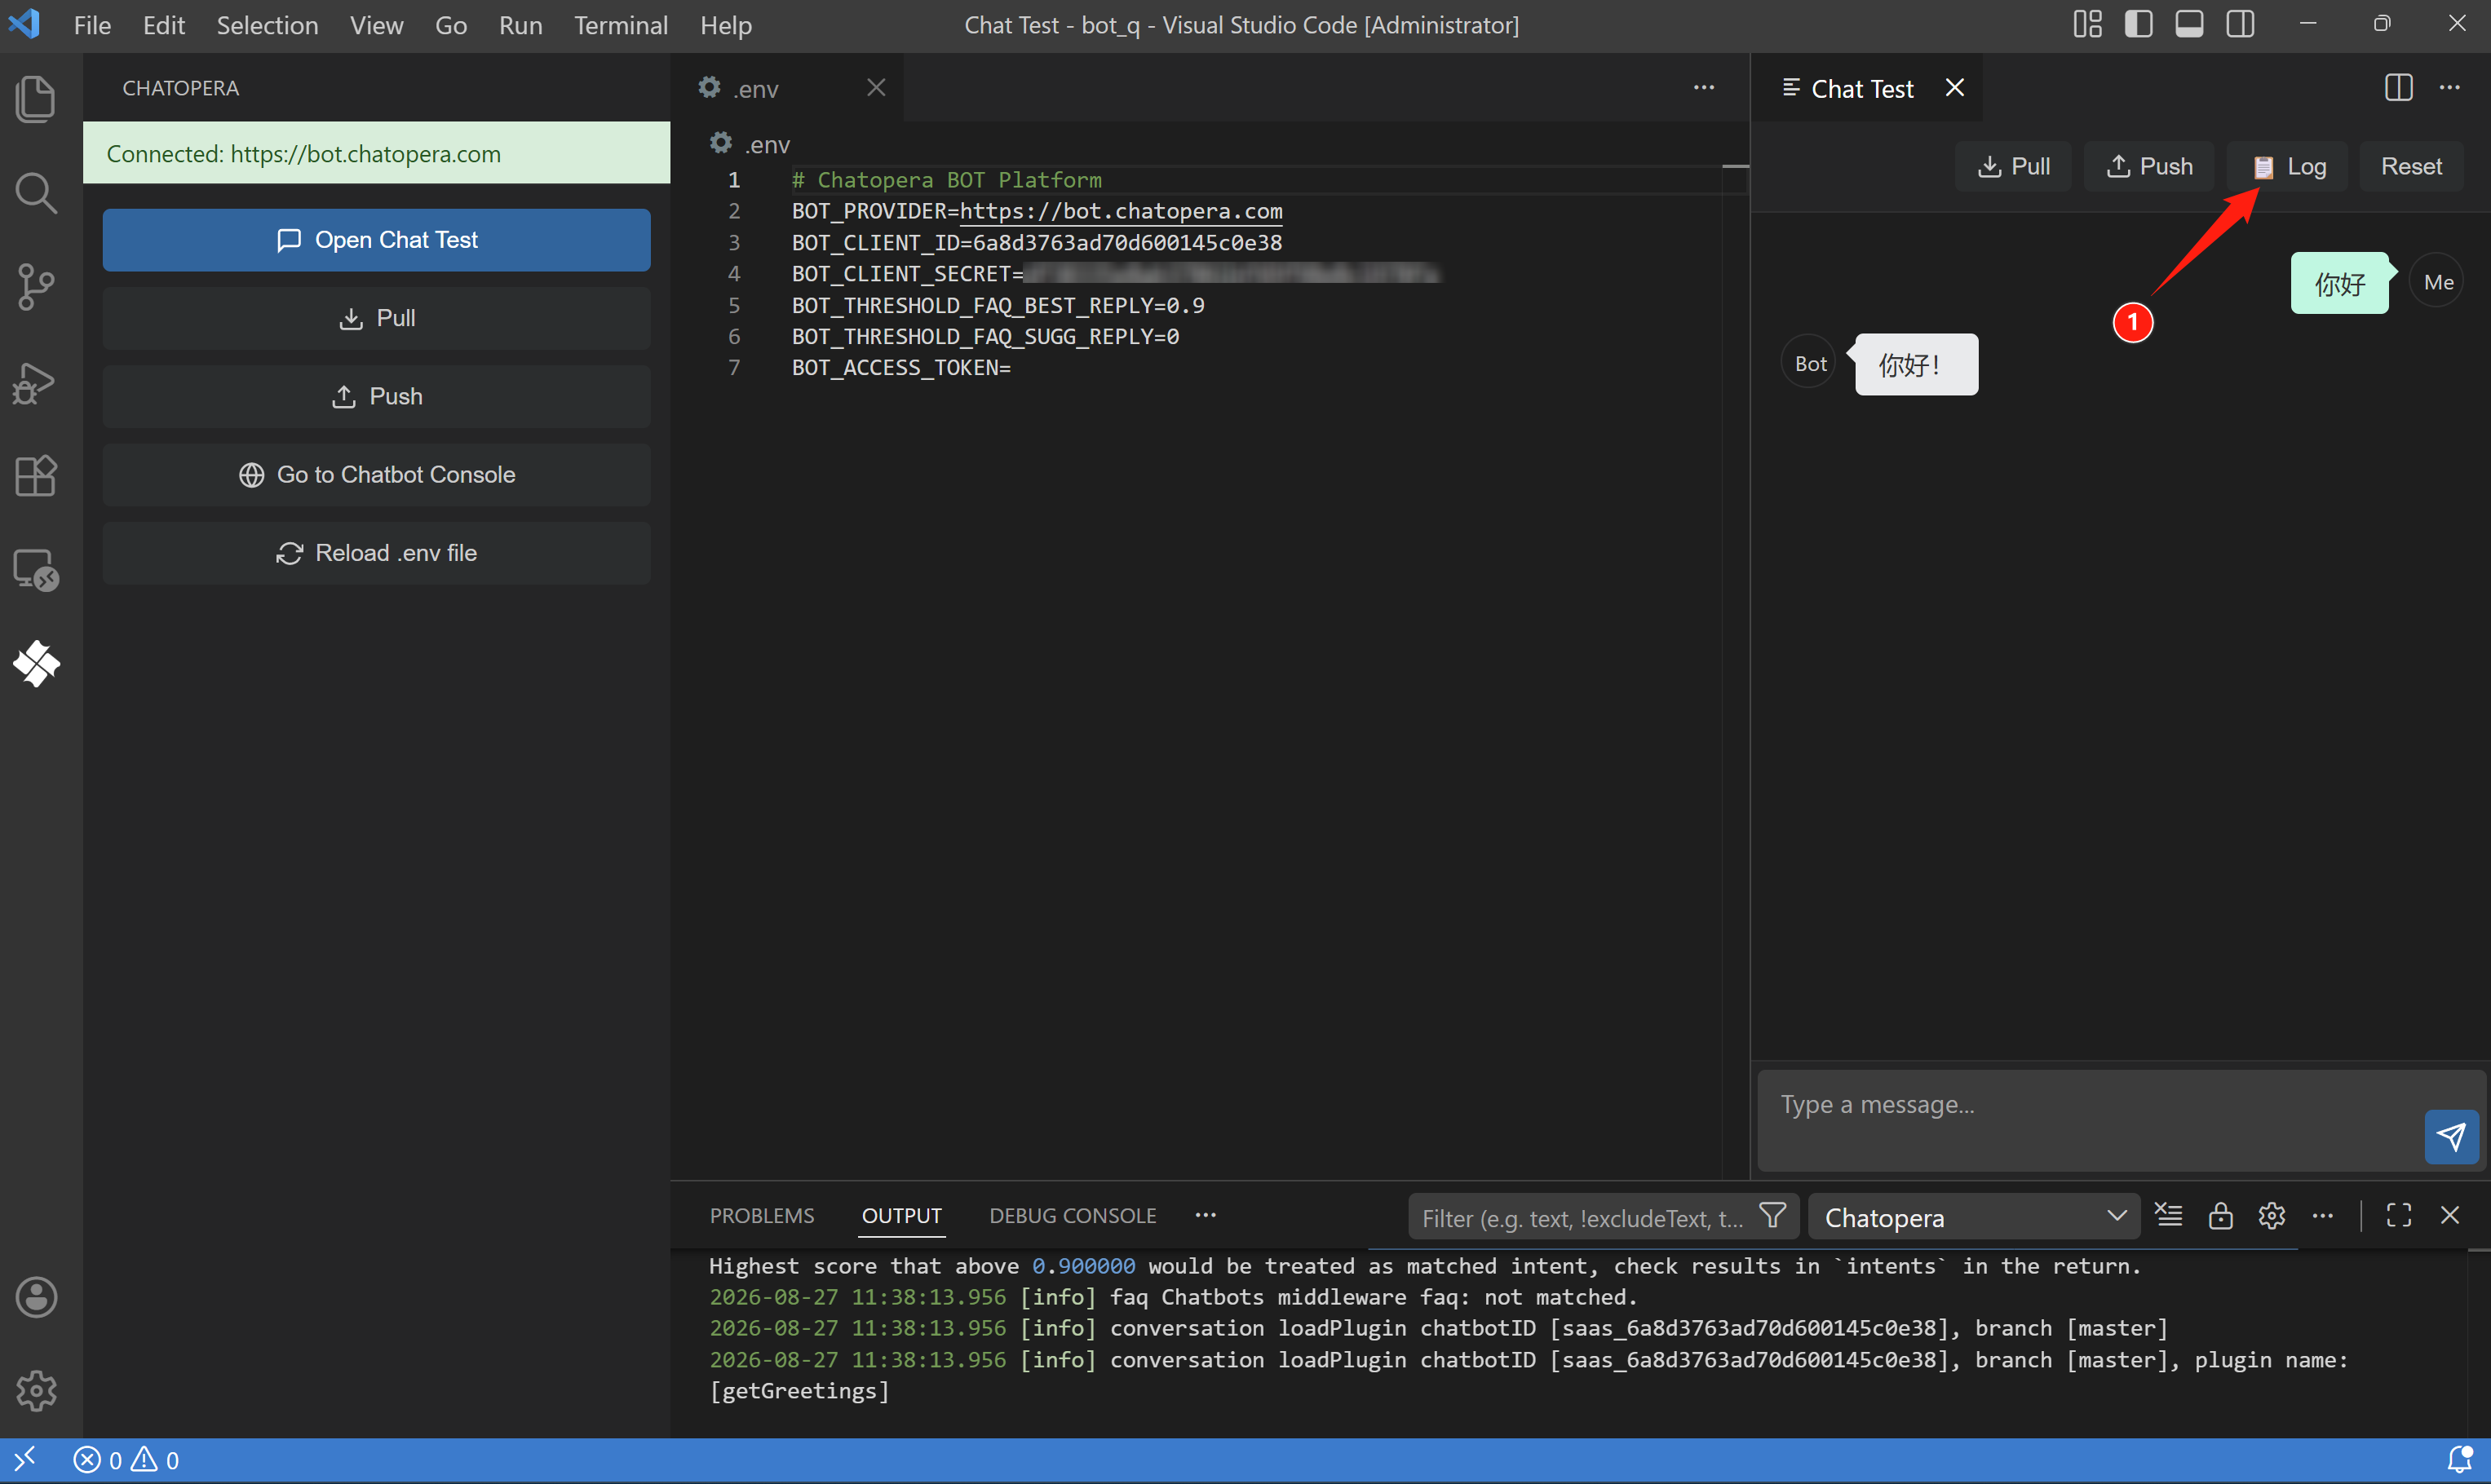This screenshot has height=1484, width=2491.
Task: Open more actions for Chat Test editor
Action: pos(2449,88)
